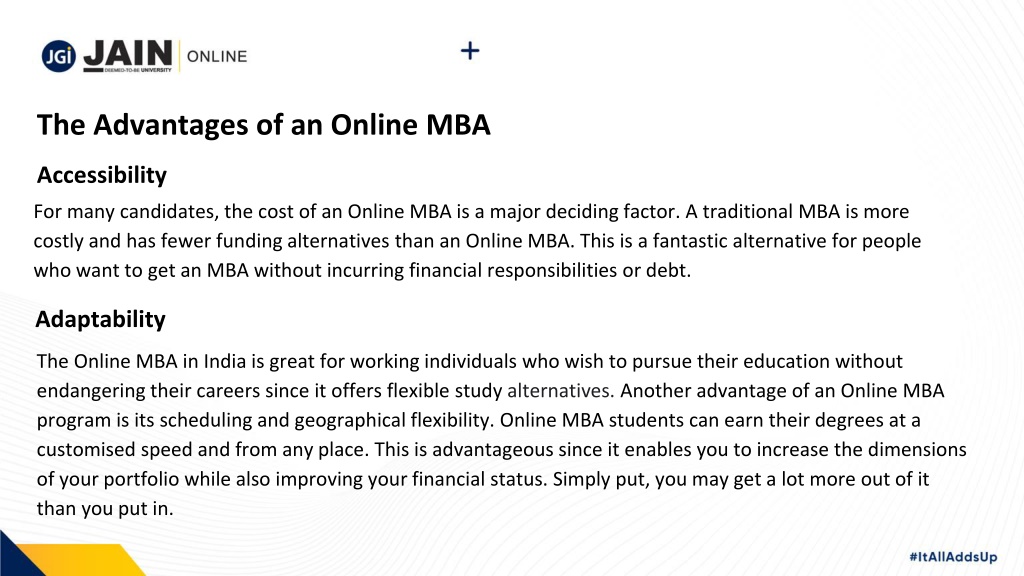Click the line starting customised speed and from
The height and width of the screenshot is (576, 1024).
[x=502, y=449]
